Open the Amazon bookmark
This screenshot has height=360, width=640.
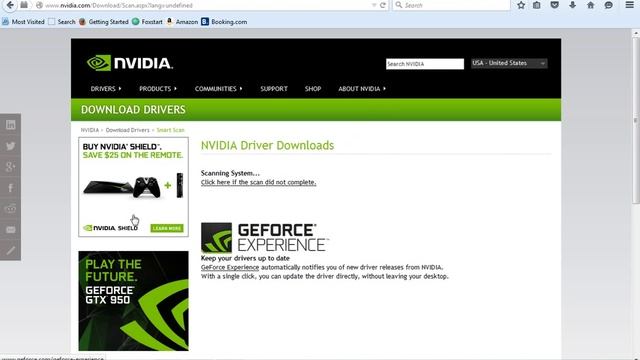pyautogui.click(x=182, y=22)
